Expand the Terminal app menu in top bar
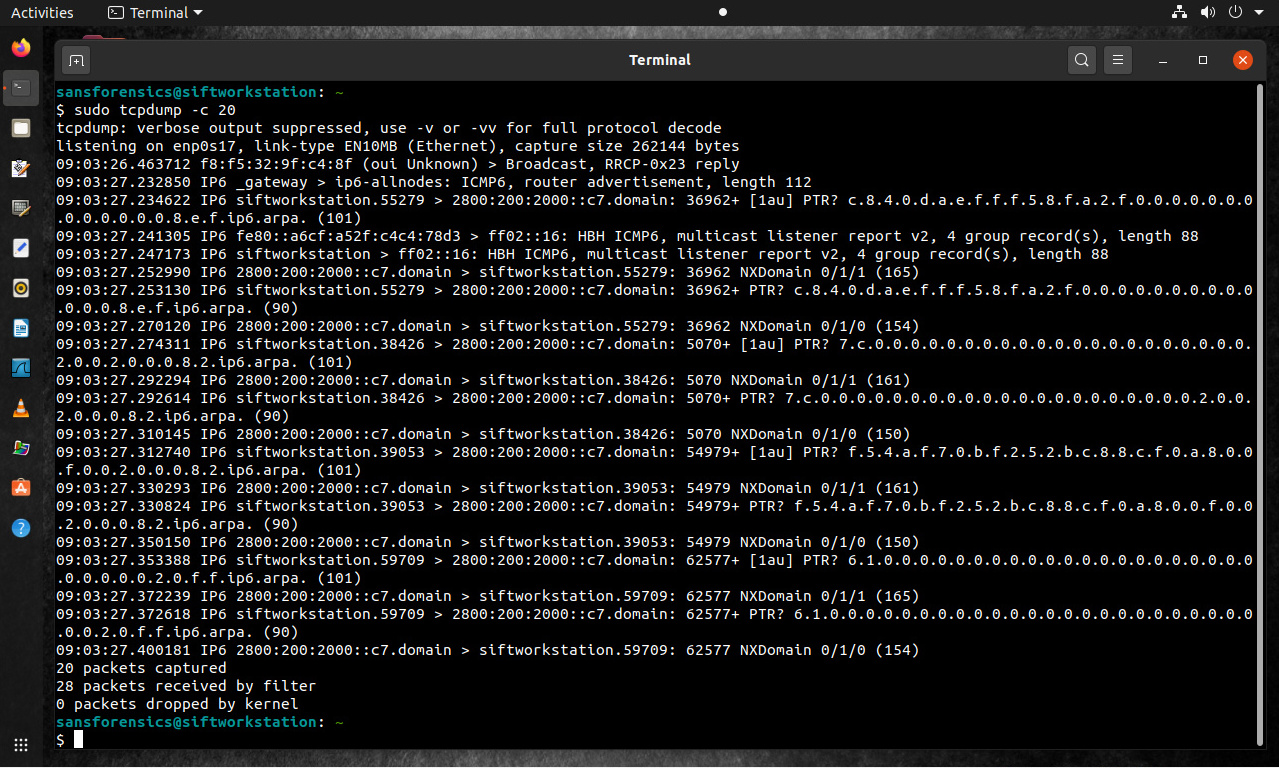Image resolution: width=1279 pixels, height=768 pixels. tap(155, 13)
